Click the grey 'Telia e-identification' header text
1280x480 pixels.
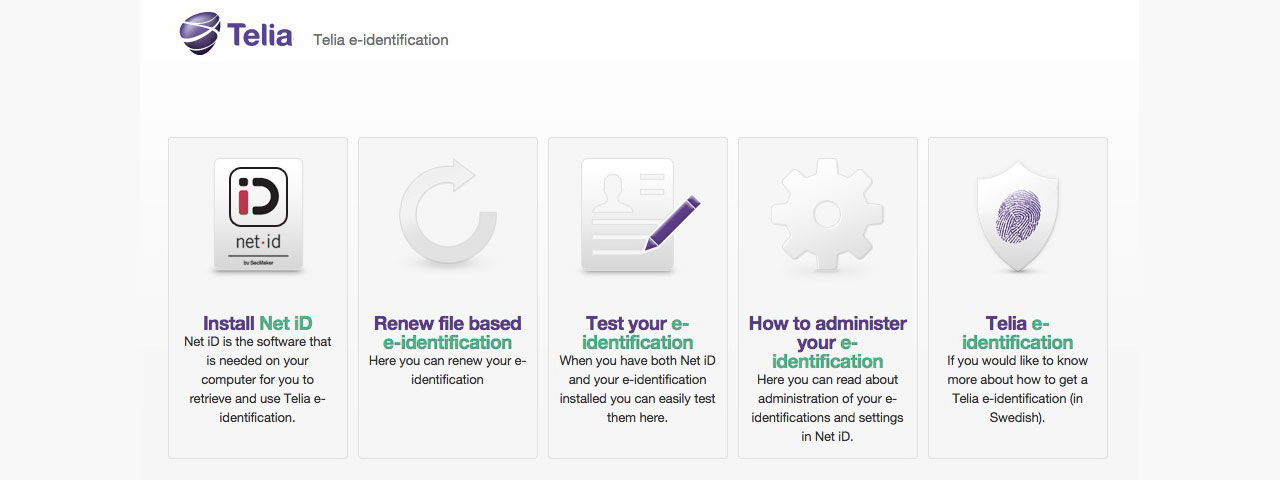click(380, 40)
